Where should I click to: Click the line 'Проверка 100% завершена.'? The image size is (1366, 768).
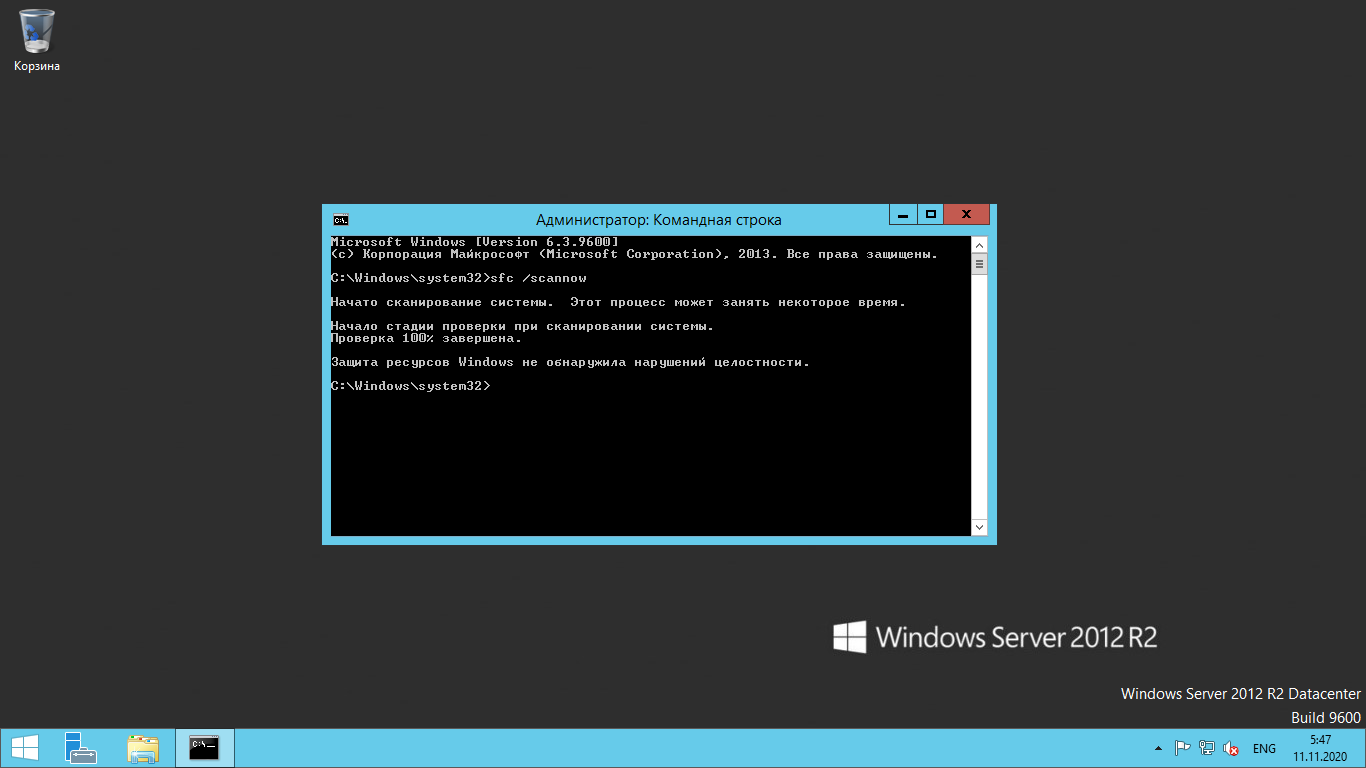coord(427,338)
